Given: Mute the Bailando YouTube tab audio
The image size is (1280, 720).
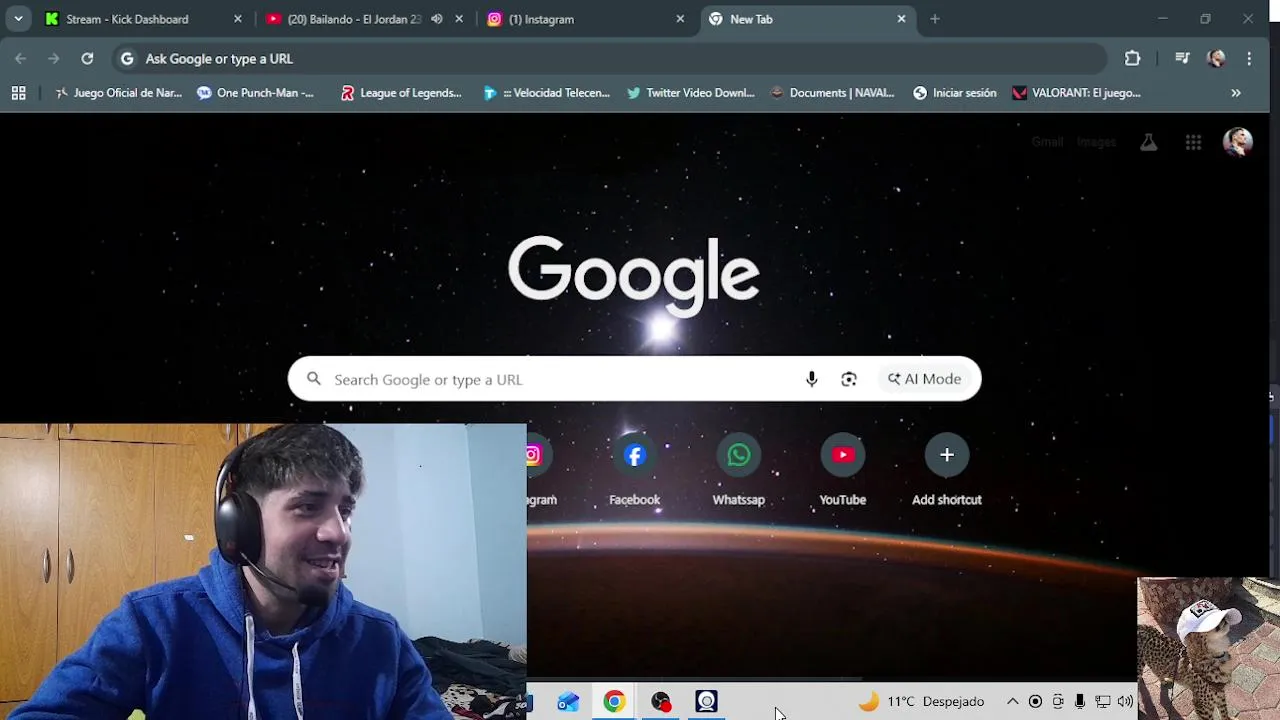Looking at the screenshot, I should (x=437, y=19).
